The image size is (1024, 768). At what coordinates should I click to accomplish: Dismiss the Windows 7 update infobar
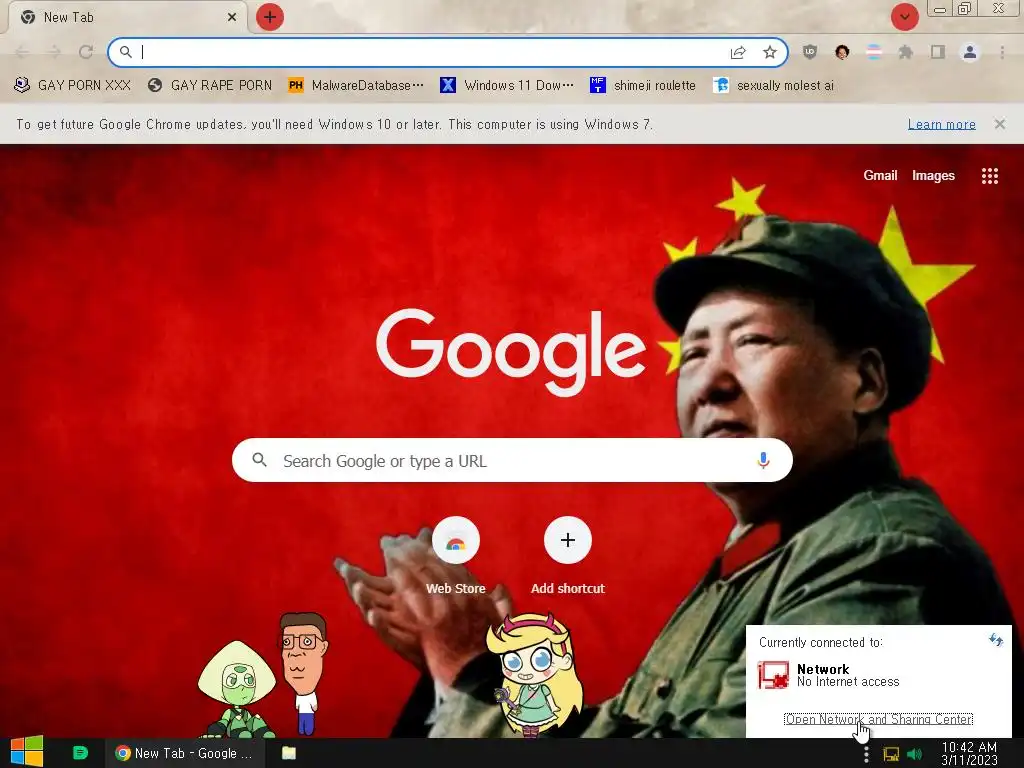pos(1000,124)
